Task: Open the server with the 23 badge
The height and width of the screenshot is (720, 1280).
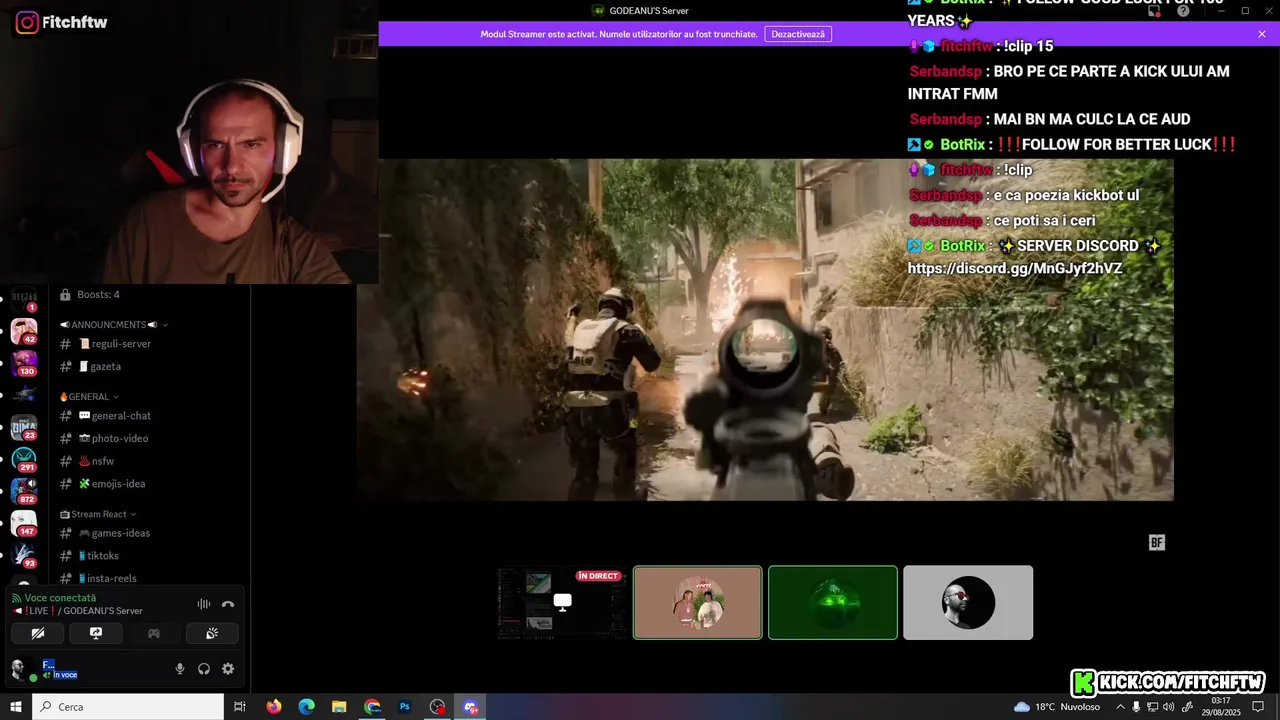Action: coord(24,427)
